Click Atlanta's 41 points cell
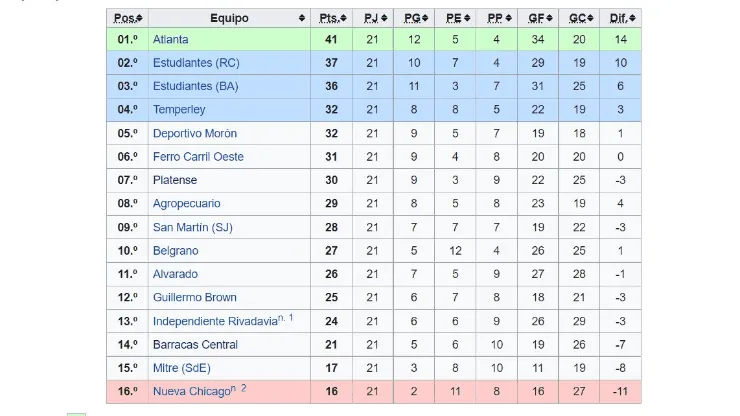Image resolution: width=740 pixels, height=416 pixels. click(329, 40)
